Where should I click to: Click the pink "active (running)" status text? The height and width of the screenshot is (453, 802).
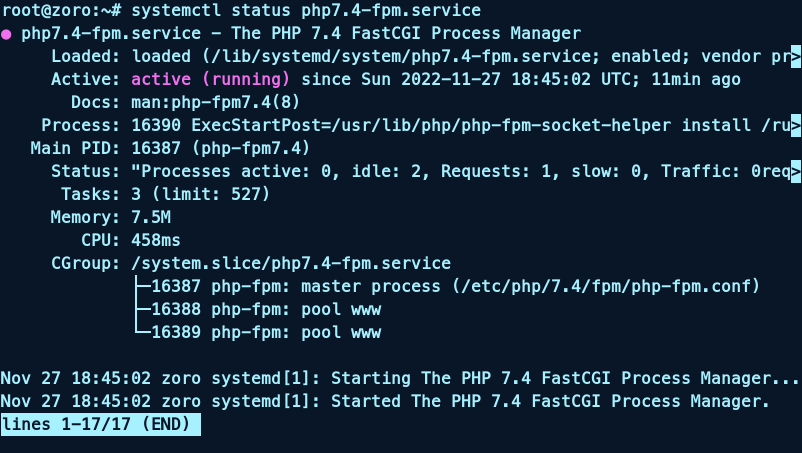point(211,80)
